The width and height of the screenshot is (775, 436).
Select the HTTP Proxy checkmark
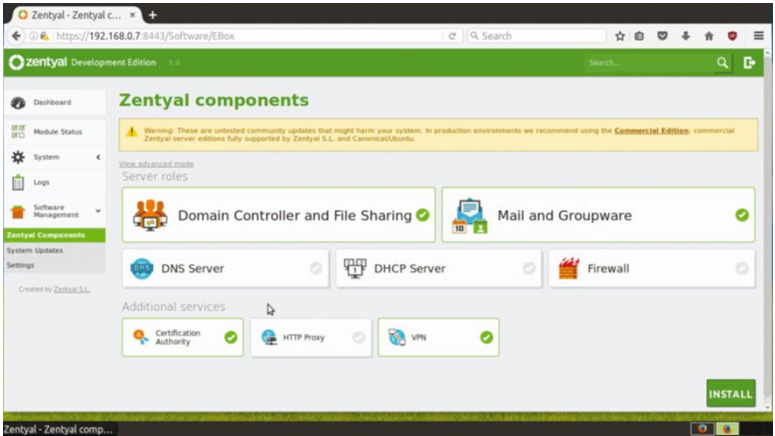[358, 337]
